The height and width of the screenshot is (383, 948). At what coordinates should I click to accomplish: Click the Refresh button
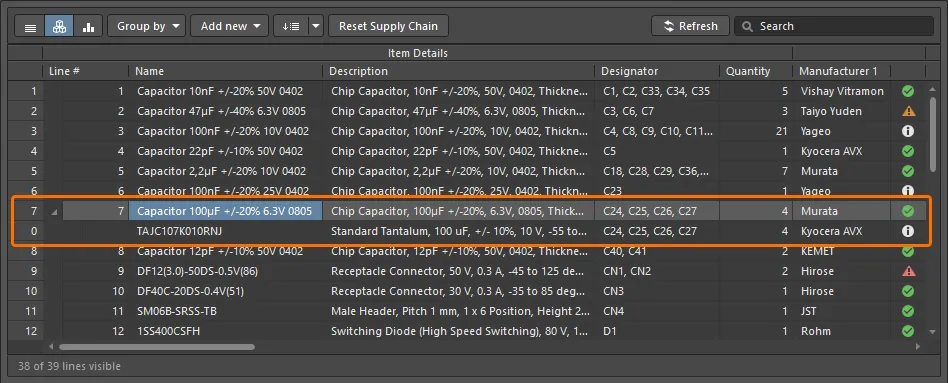tap(690, 27)
